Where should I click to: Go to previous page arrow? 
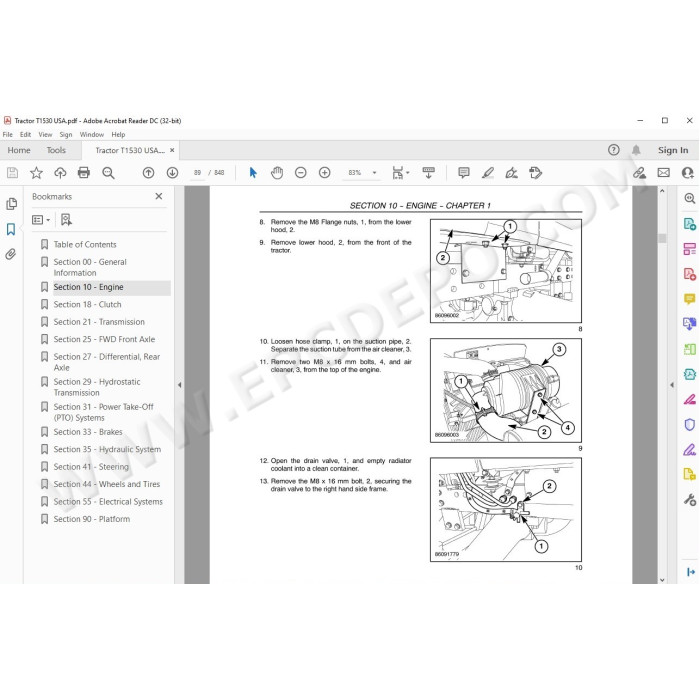(x=148, y=173)
